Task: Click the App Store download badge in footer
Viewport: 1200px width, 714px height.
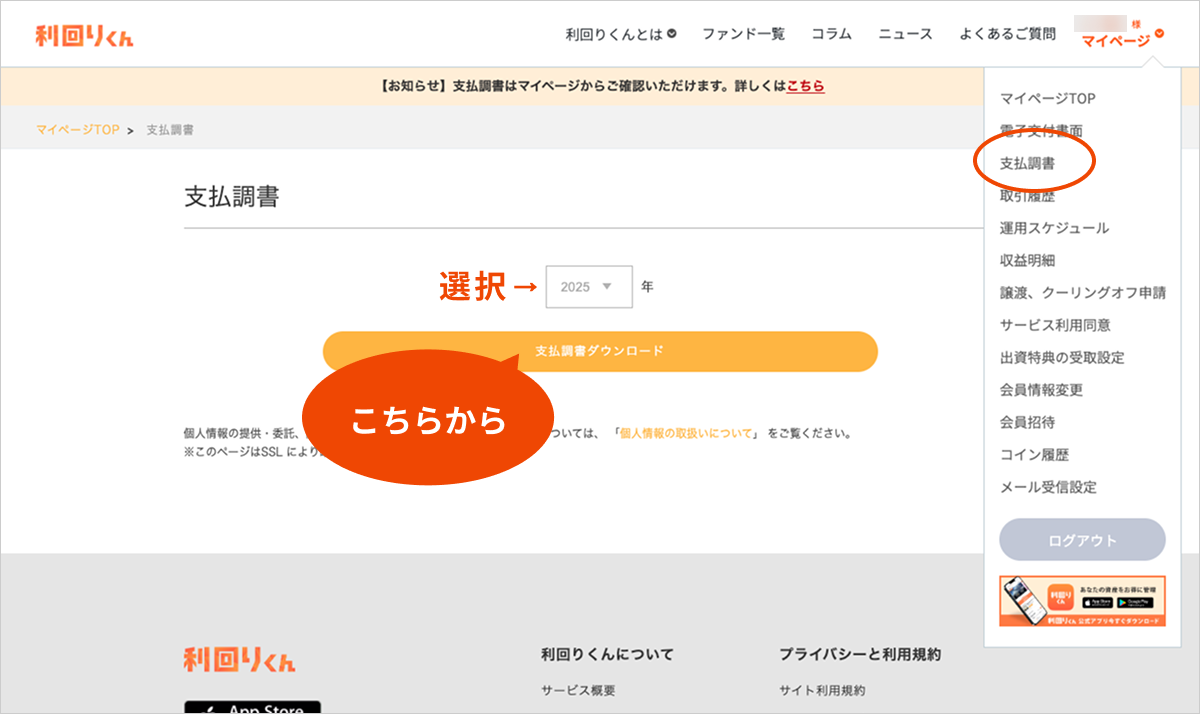Action: pos(252,706)
